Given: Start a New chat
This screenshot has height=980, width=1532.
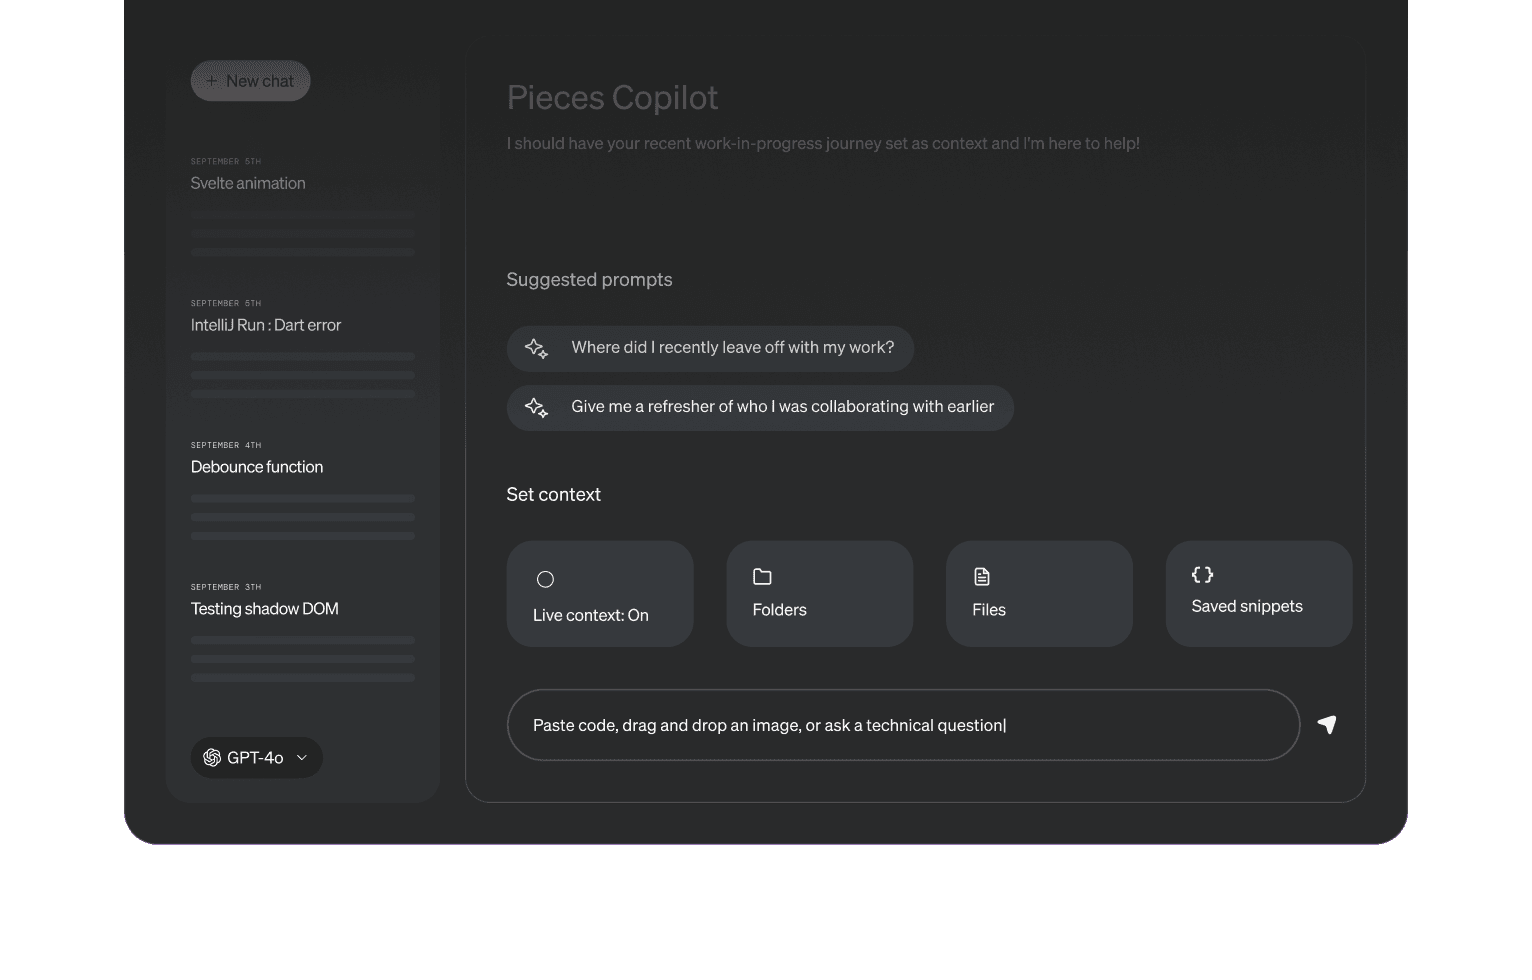Looking at the screenshot, I should click(x=250, y=81).
